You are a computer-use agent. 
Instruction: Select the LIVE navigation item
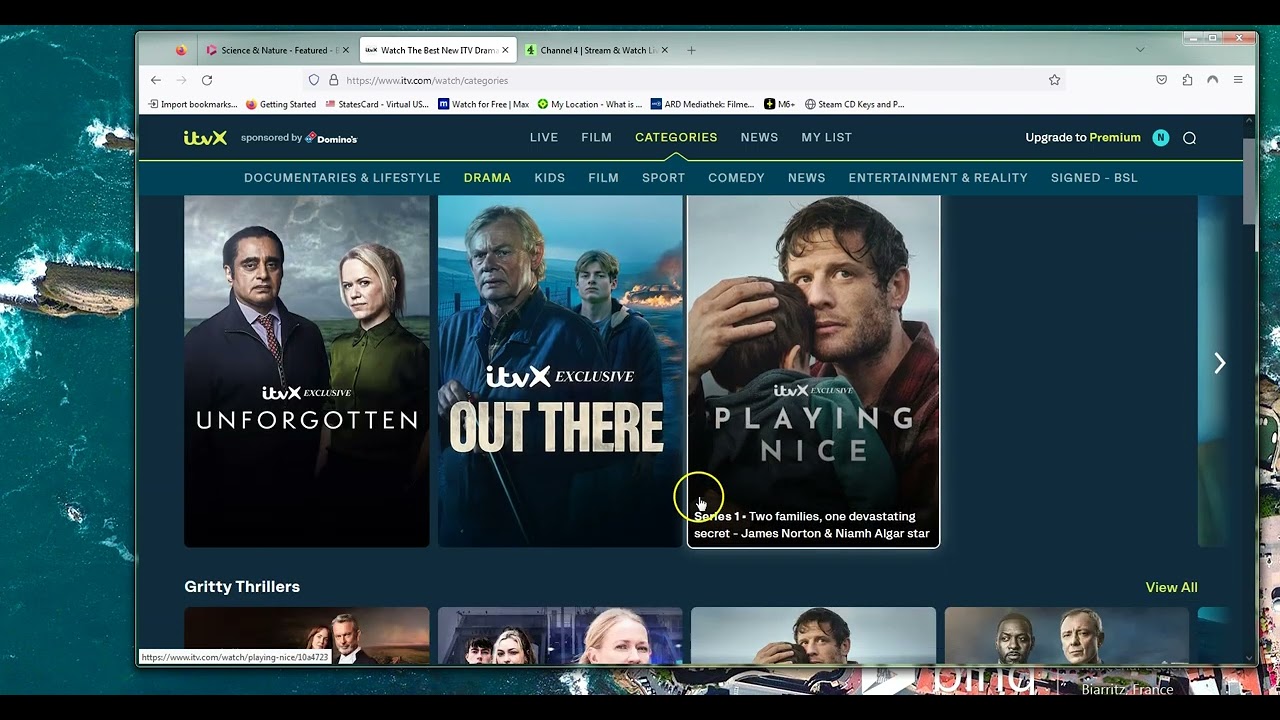tap(544, 138)
